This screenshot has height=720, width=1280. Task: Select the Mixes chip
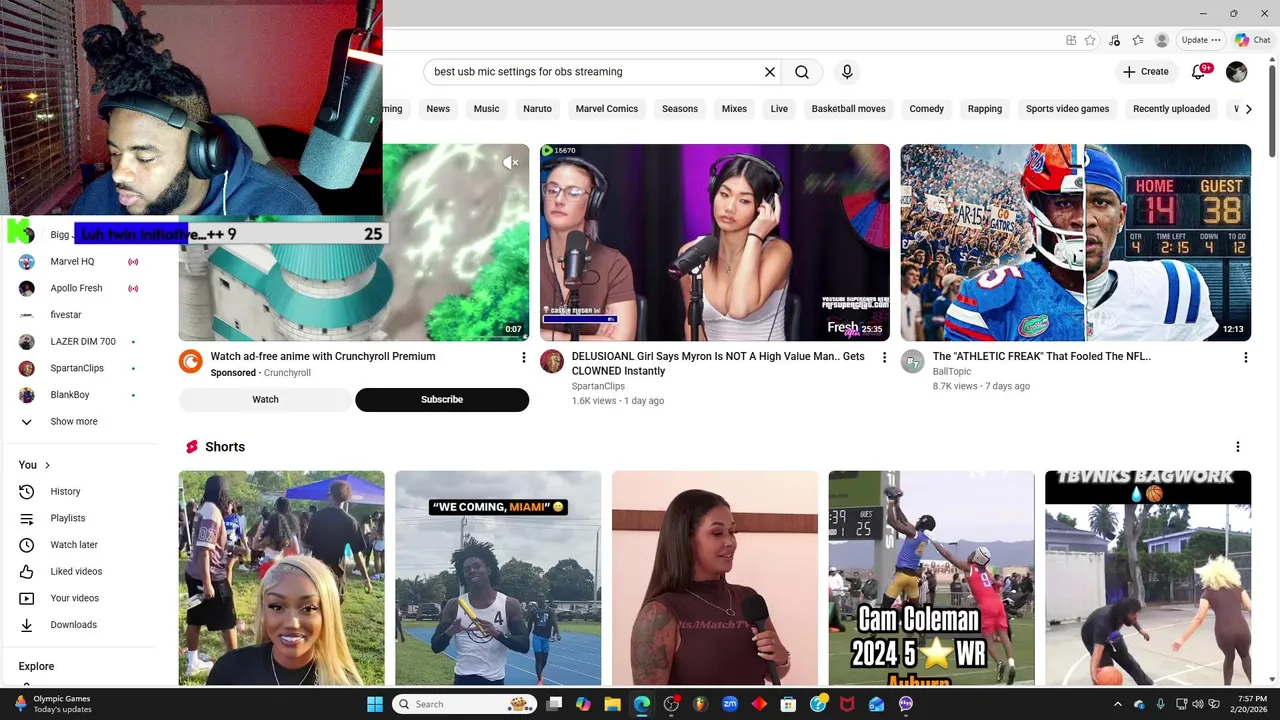pyautogui.click(x=734, y=109)
